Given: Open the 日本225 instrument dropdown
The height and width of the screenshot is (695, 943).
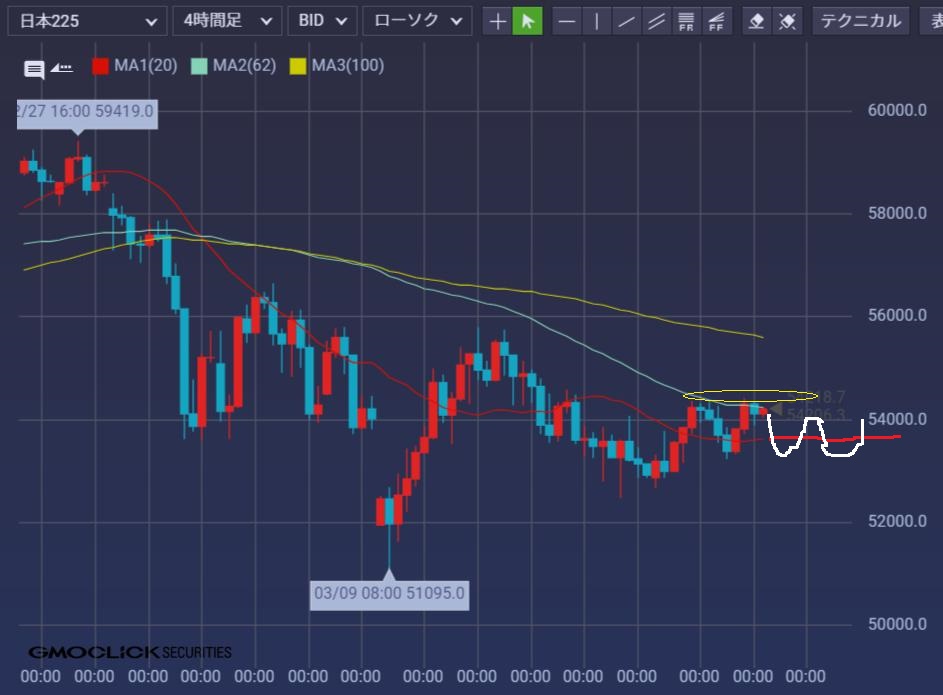Looking at the screenshot, I should (x=87, y=20).
